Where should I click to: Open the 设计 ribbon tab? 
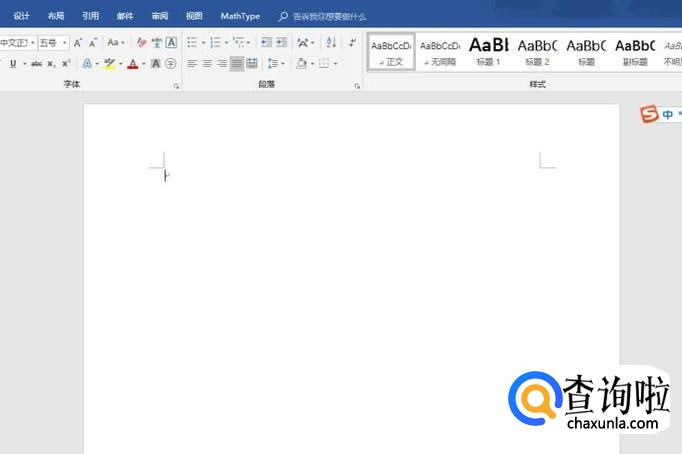21,16
